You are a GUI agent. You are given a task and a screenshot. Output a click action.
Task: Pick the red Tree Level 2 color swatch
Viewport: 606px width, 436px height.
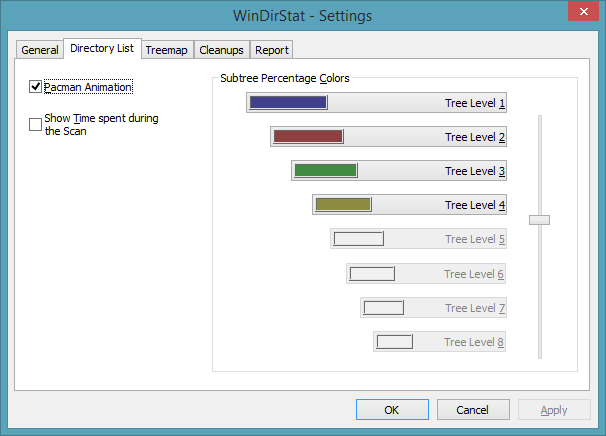click(308, 137)
